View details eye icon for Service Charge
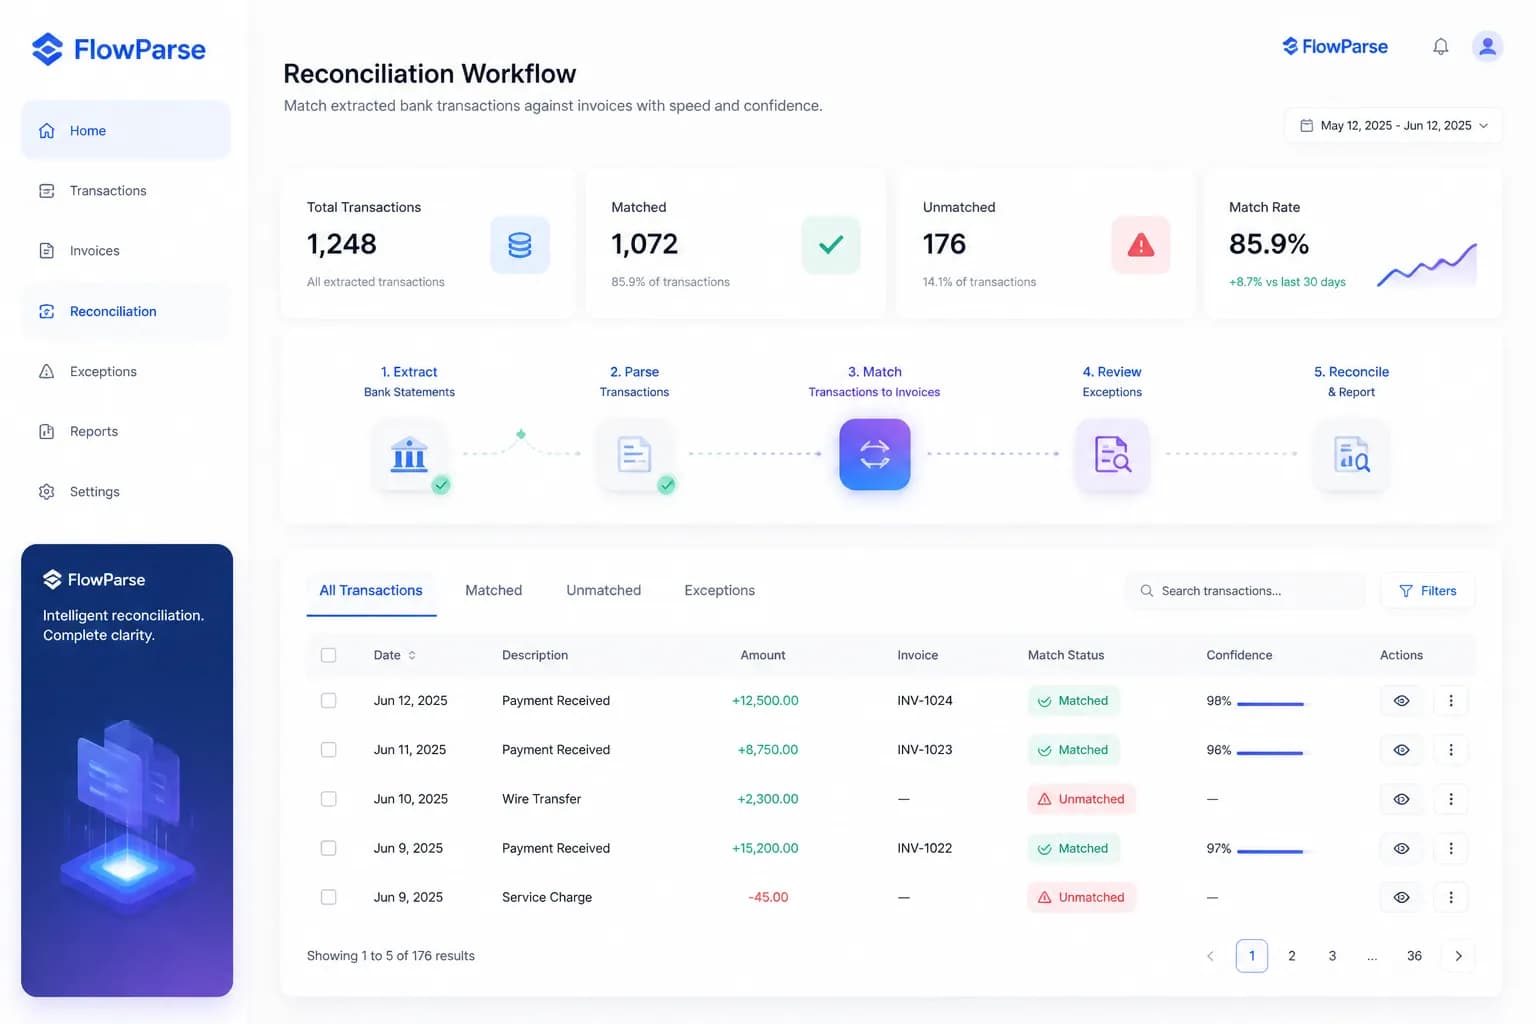 [x=1401, y=897]
